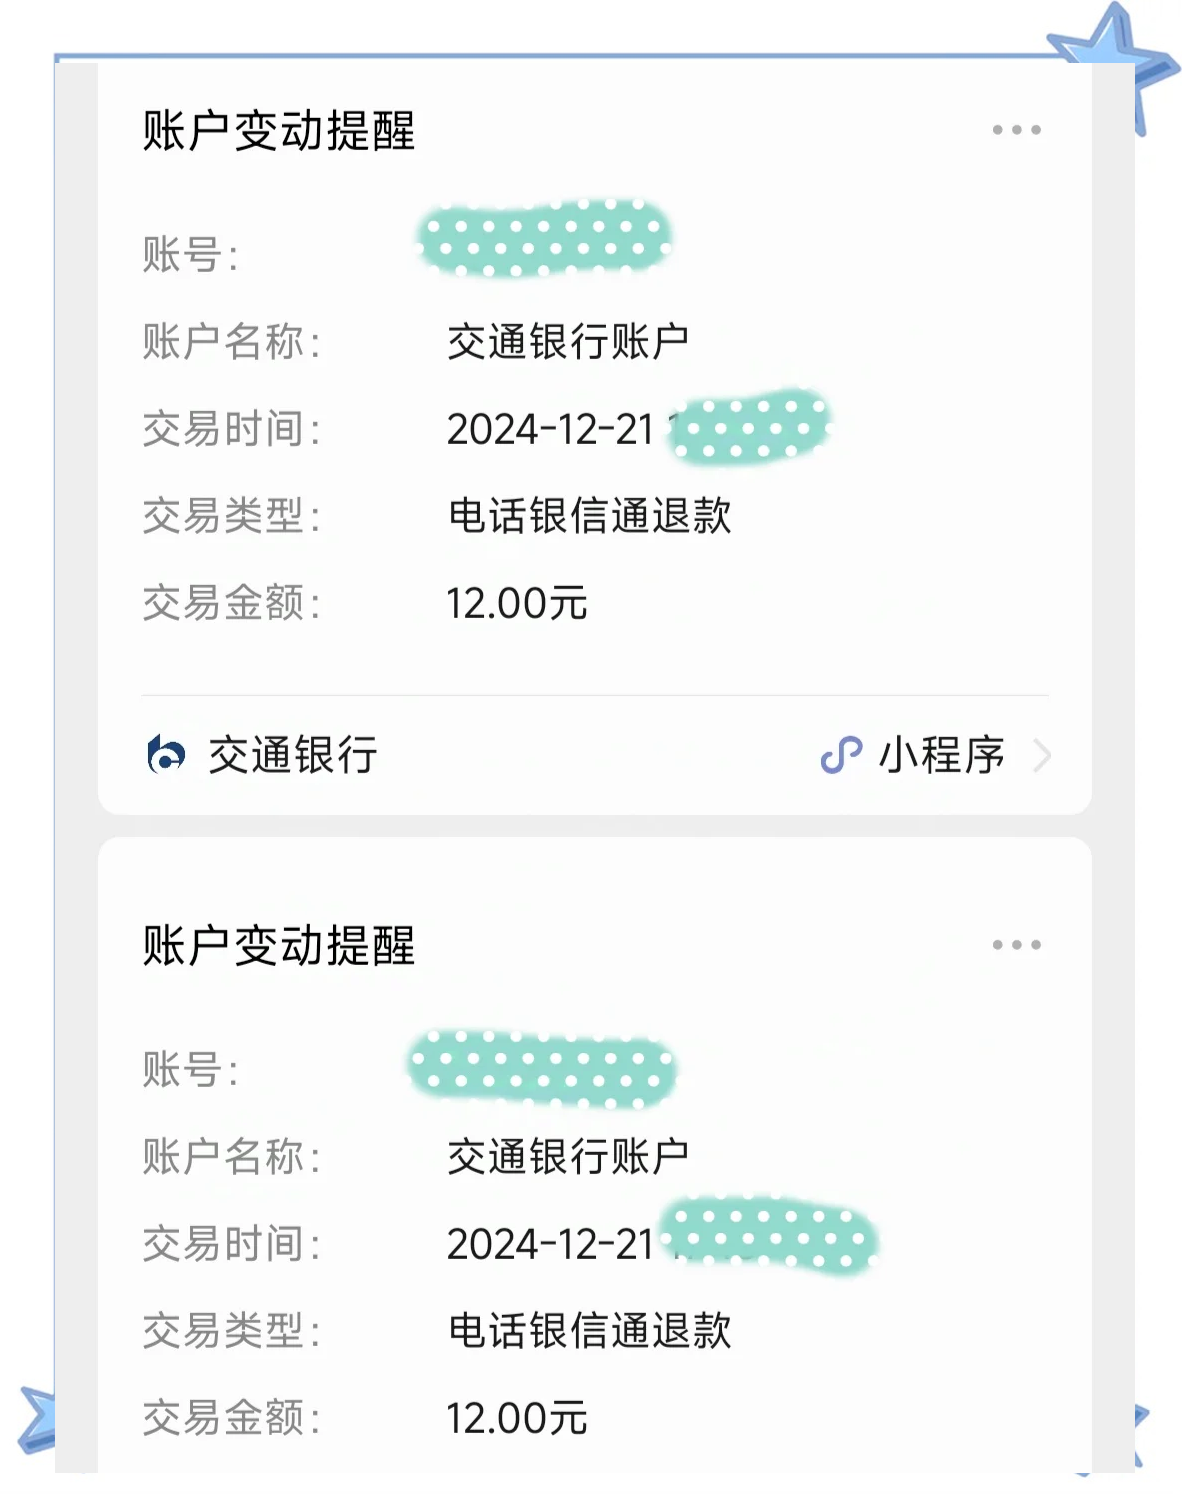Viewport: 1182px width, 1494px height.
Task: Open the second 账户变动提醒 card title
Action: coord(278,946)
